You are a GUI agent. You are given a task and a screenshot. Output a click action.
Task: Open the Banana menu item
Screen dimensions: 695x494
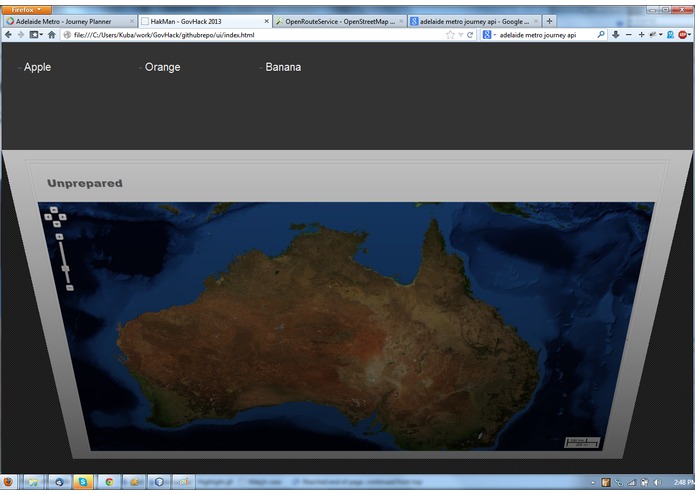coord(283,67)
